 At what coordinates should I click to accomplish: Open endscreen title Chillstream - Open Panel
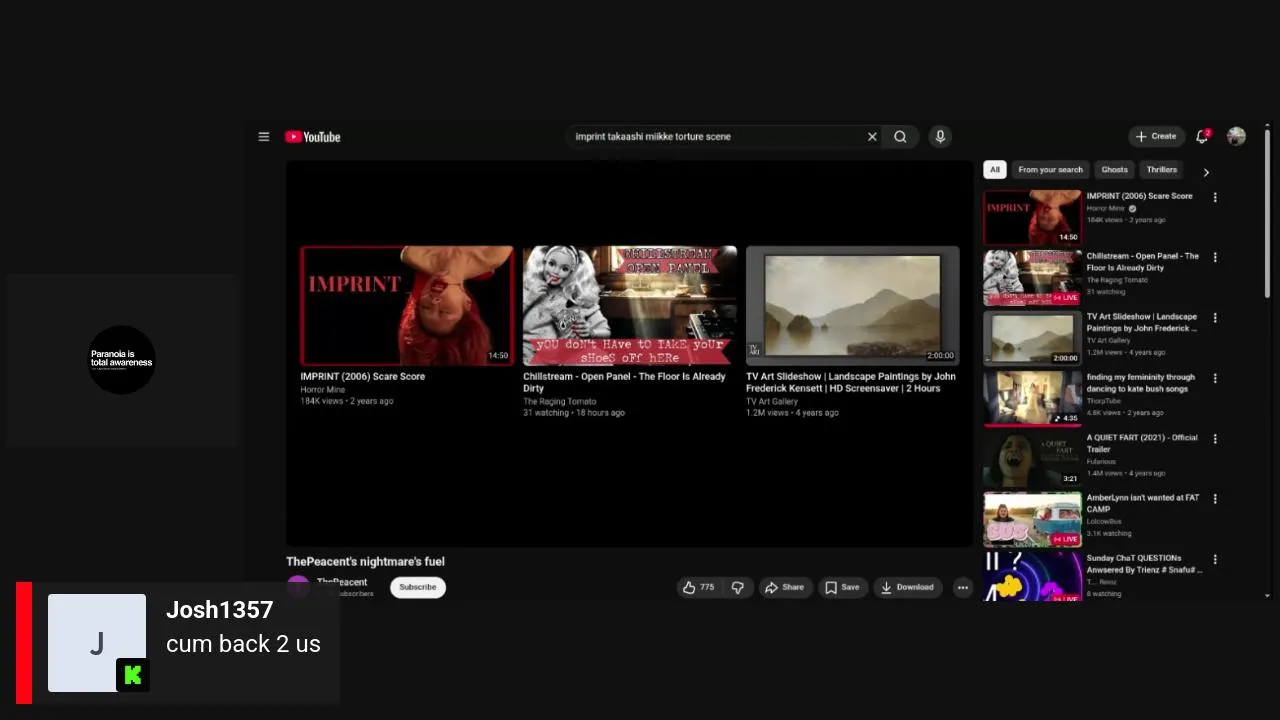(624, 383)
